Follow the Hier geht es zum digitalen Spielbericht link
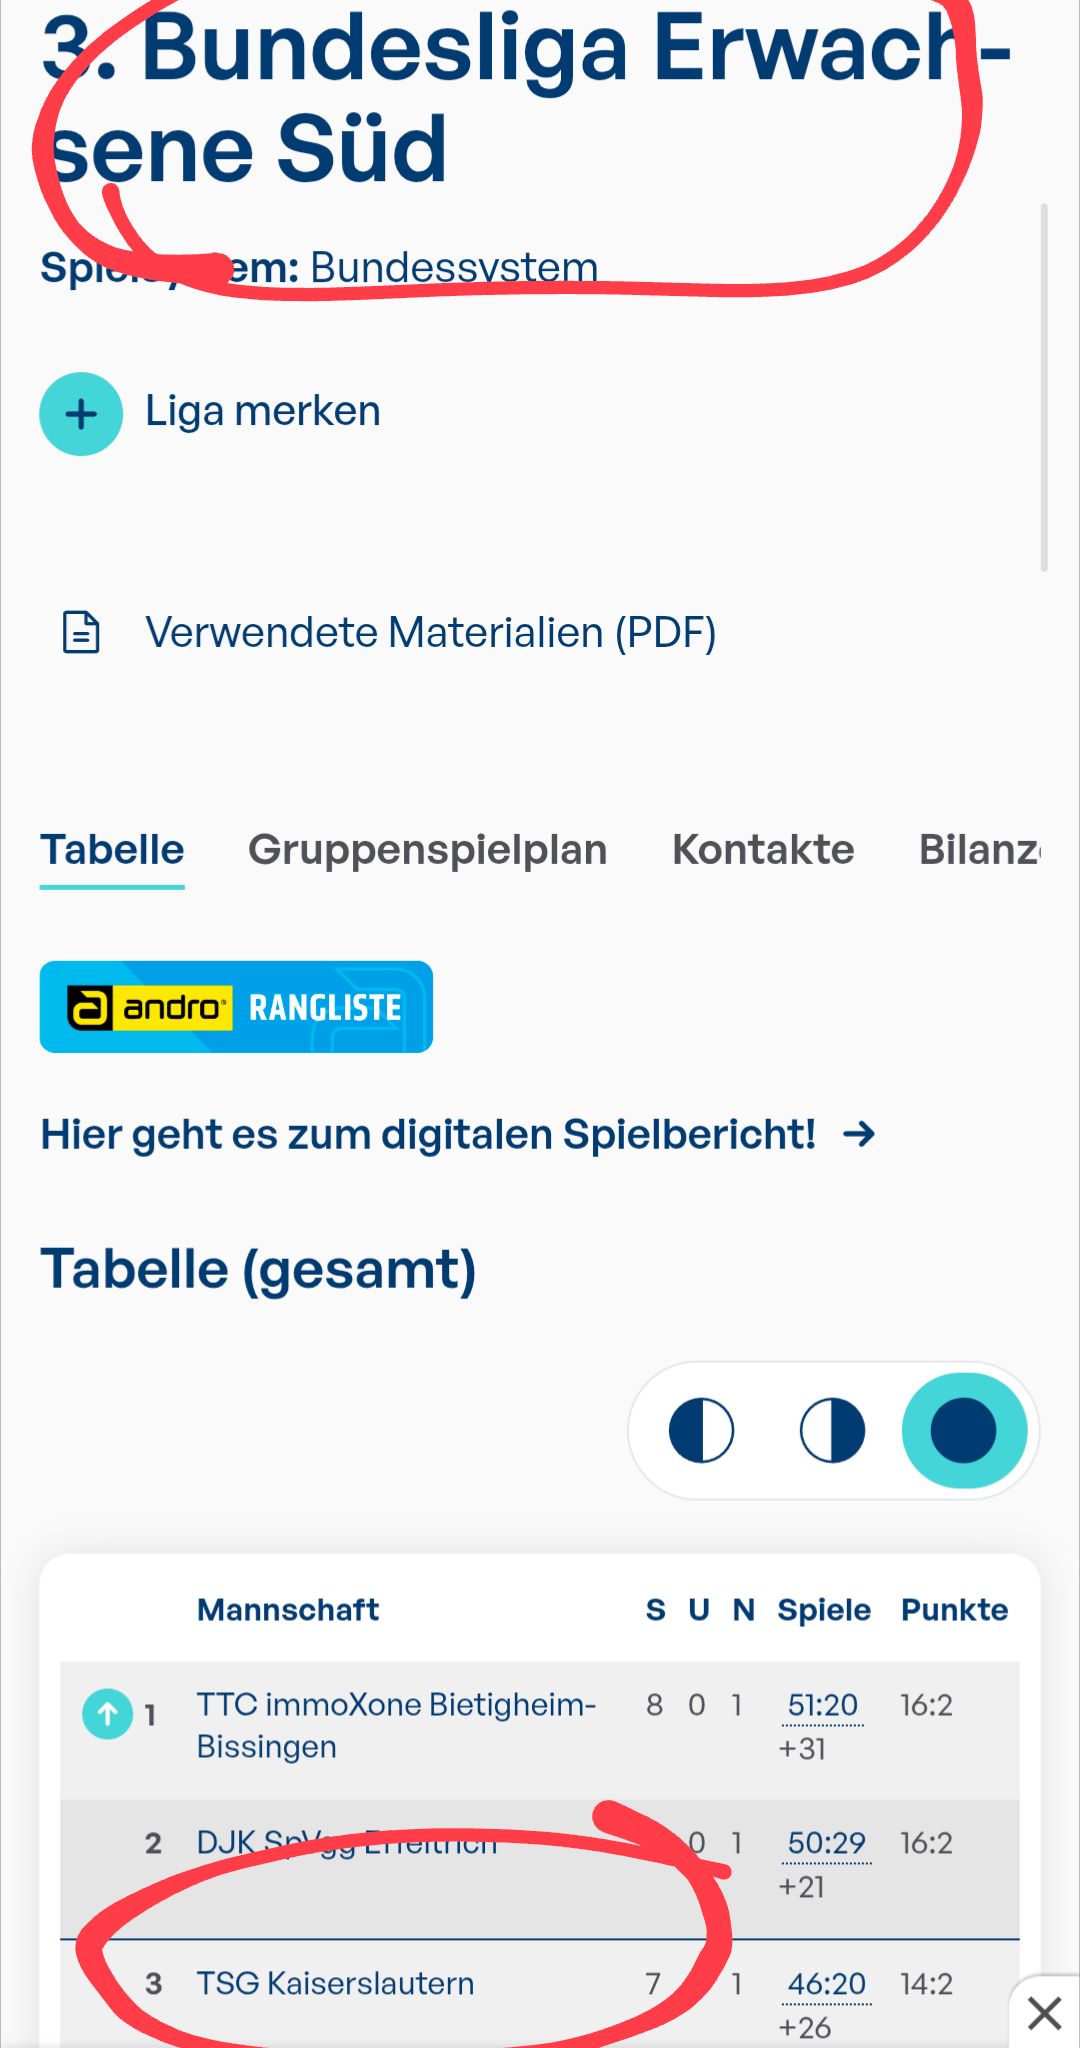Image resolution: width=1080 pixels, height=2048 pixels. coord(428,1134)
